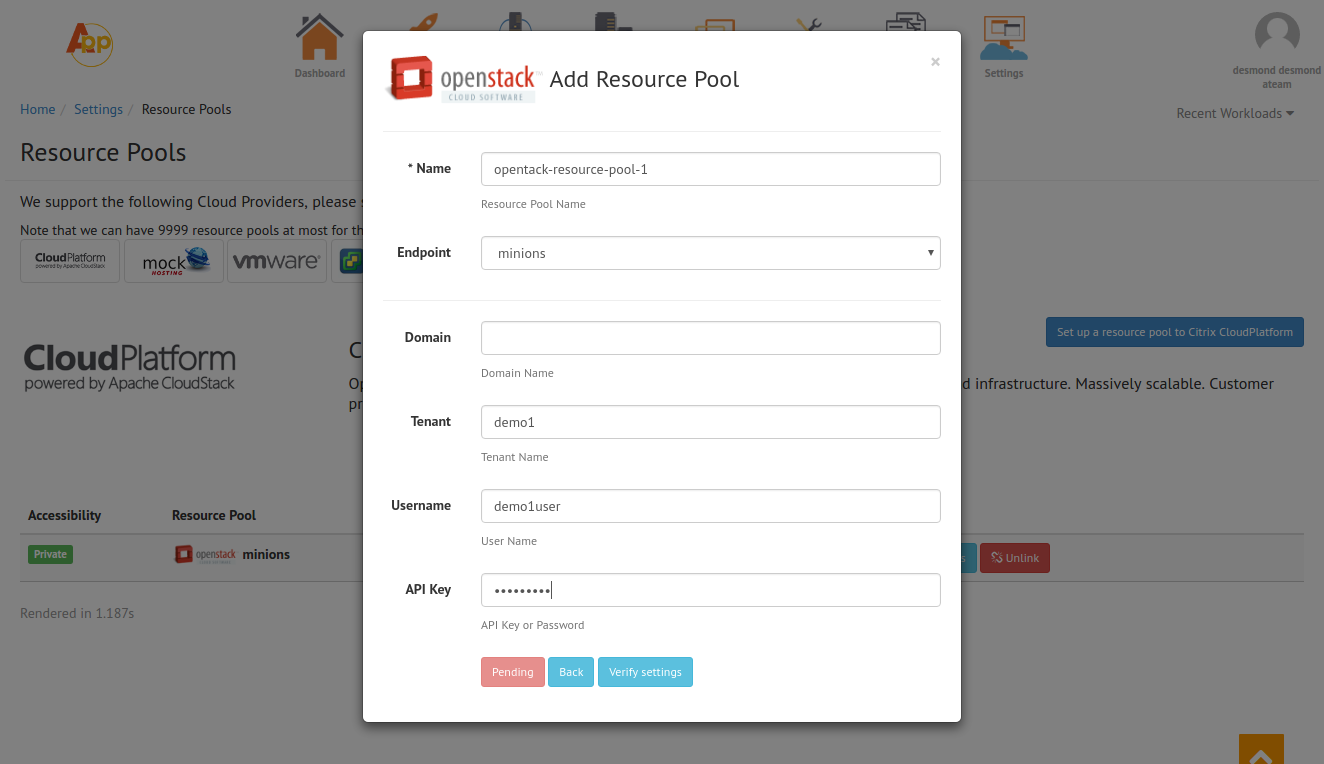Open the Dashboard home icon
Screen dimensions: 1324x764
pyautogui.click(x=320, y=45)
